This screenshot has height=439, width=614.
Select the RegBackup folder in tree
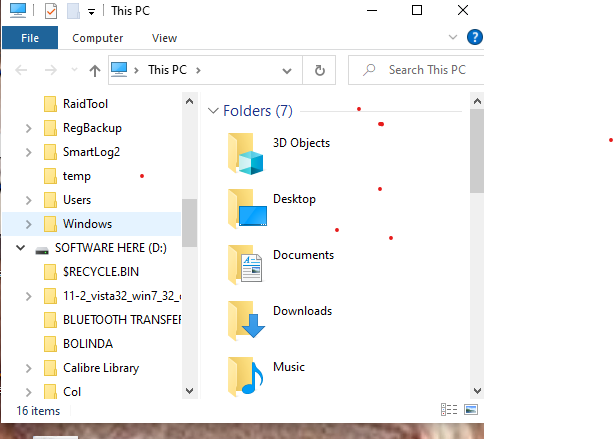click(x=92, y=128)
